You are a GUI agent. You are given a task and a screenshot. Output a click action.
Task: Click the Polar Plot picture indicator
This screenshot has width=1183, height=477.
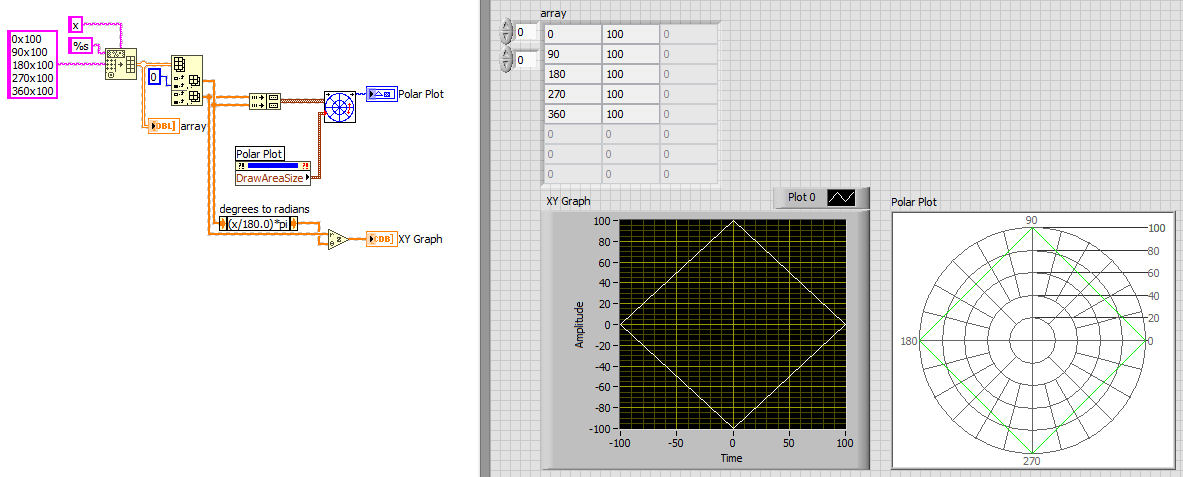point(1035,340)
